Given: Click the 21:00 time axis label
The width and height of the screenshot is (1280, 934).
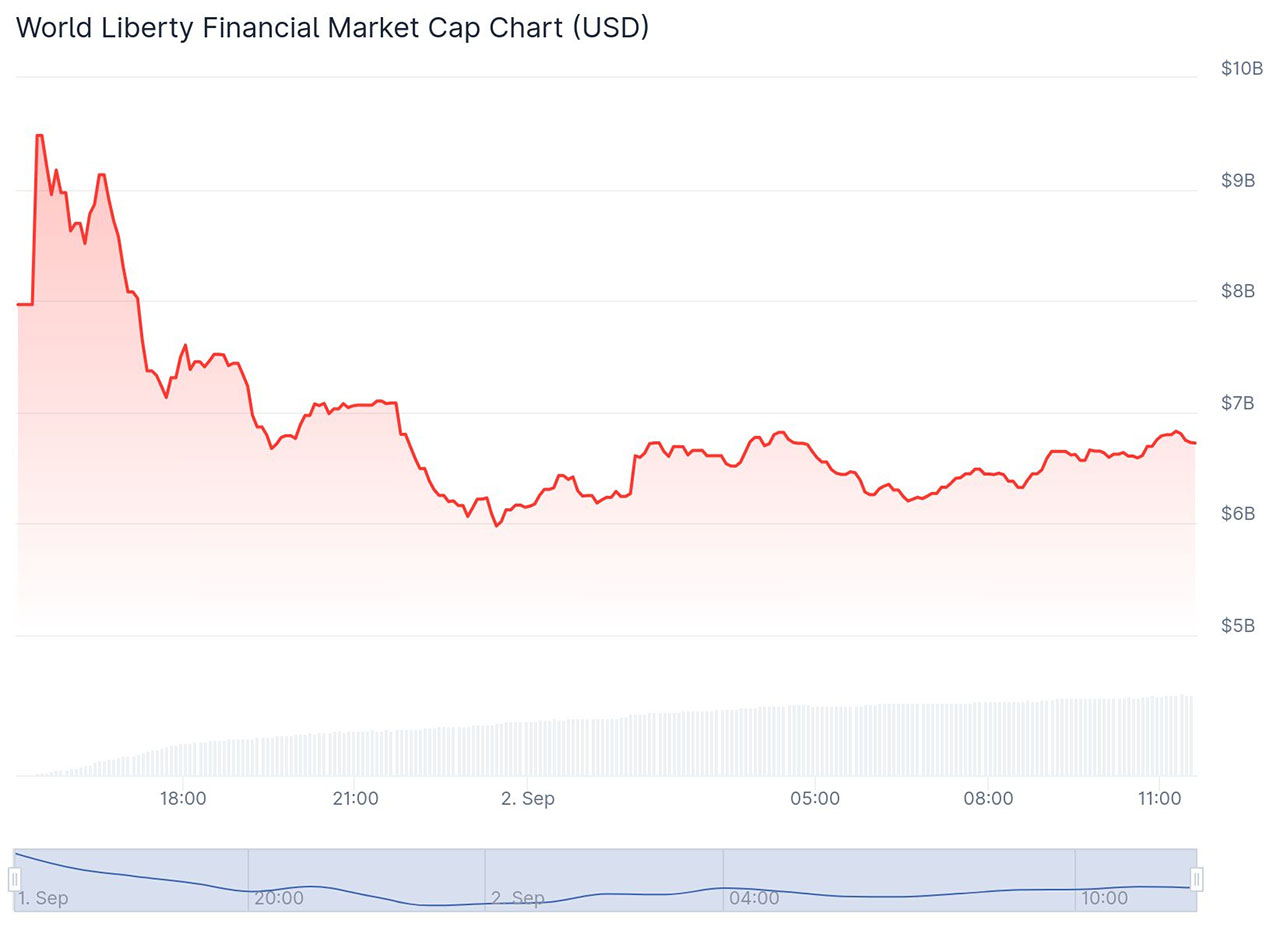Looking at the screenshot, I should 355,799.
